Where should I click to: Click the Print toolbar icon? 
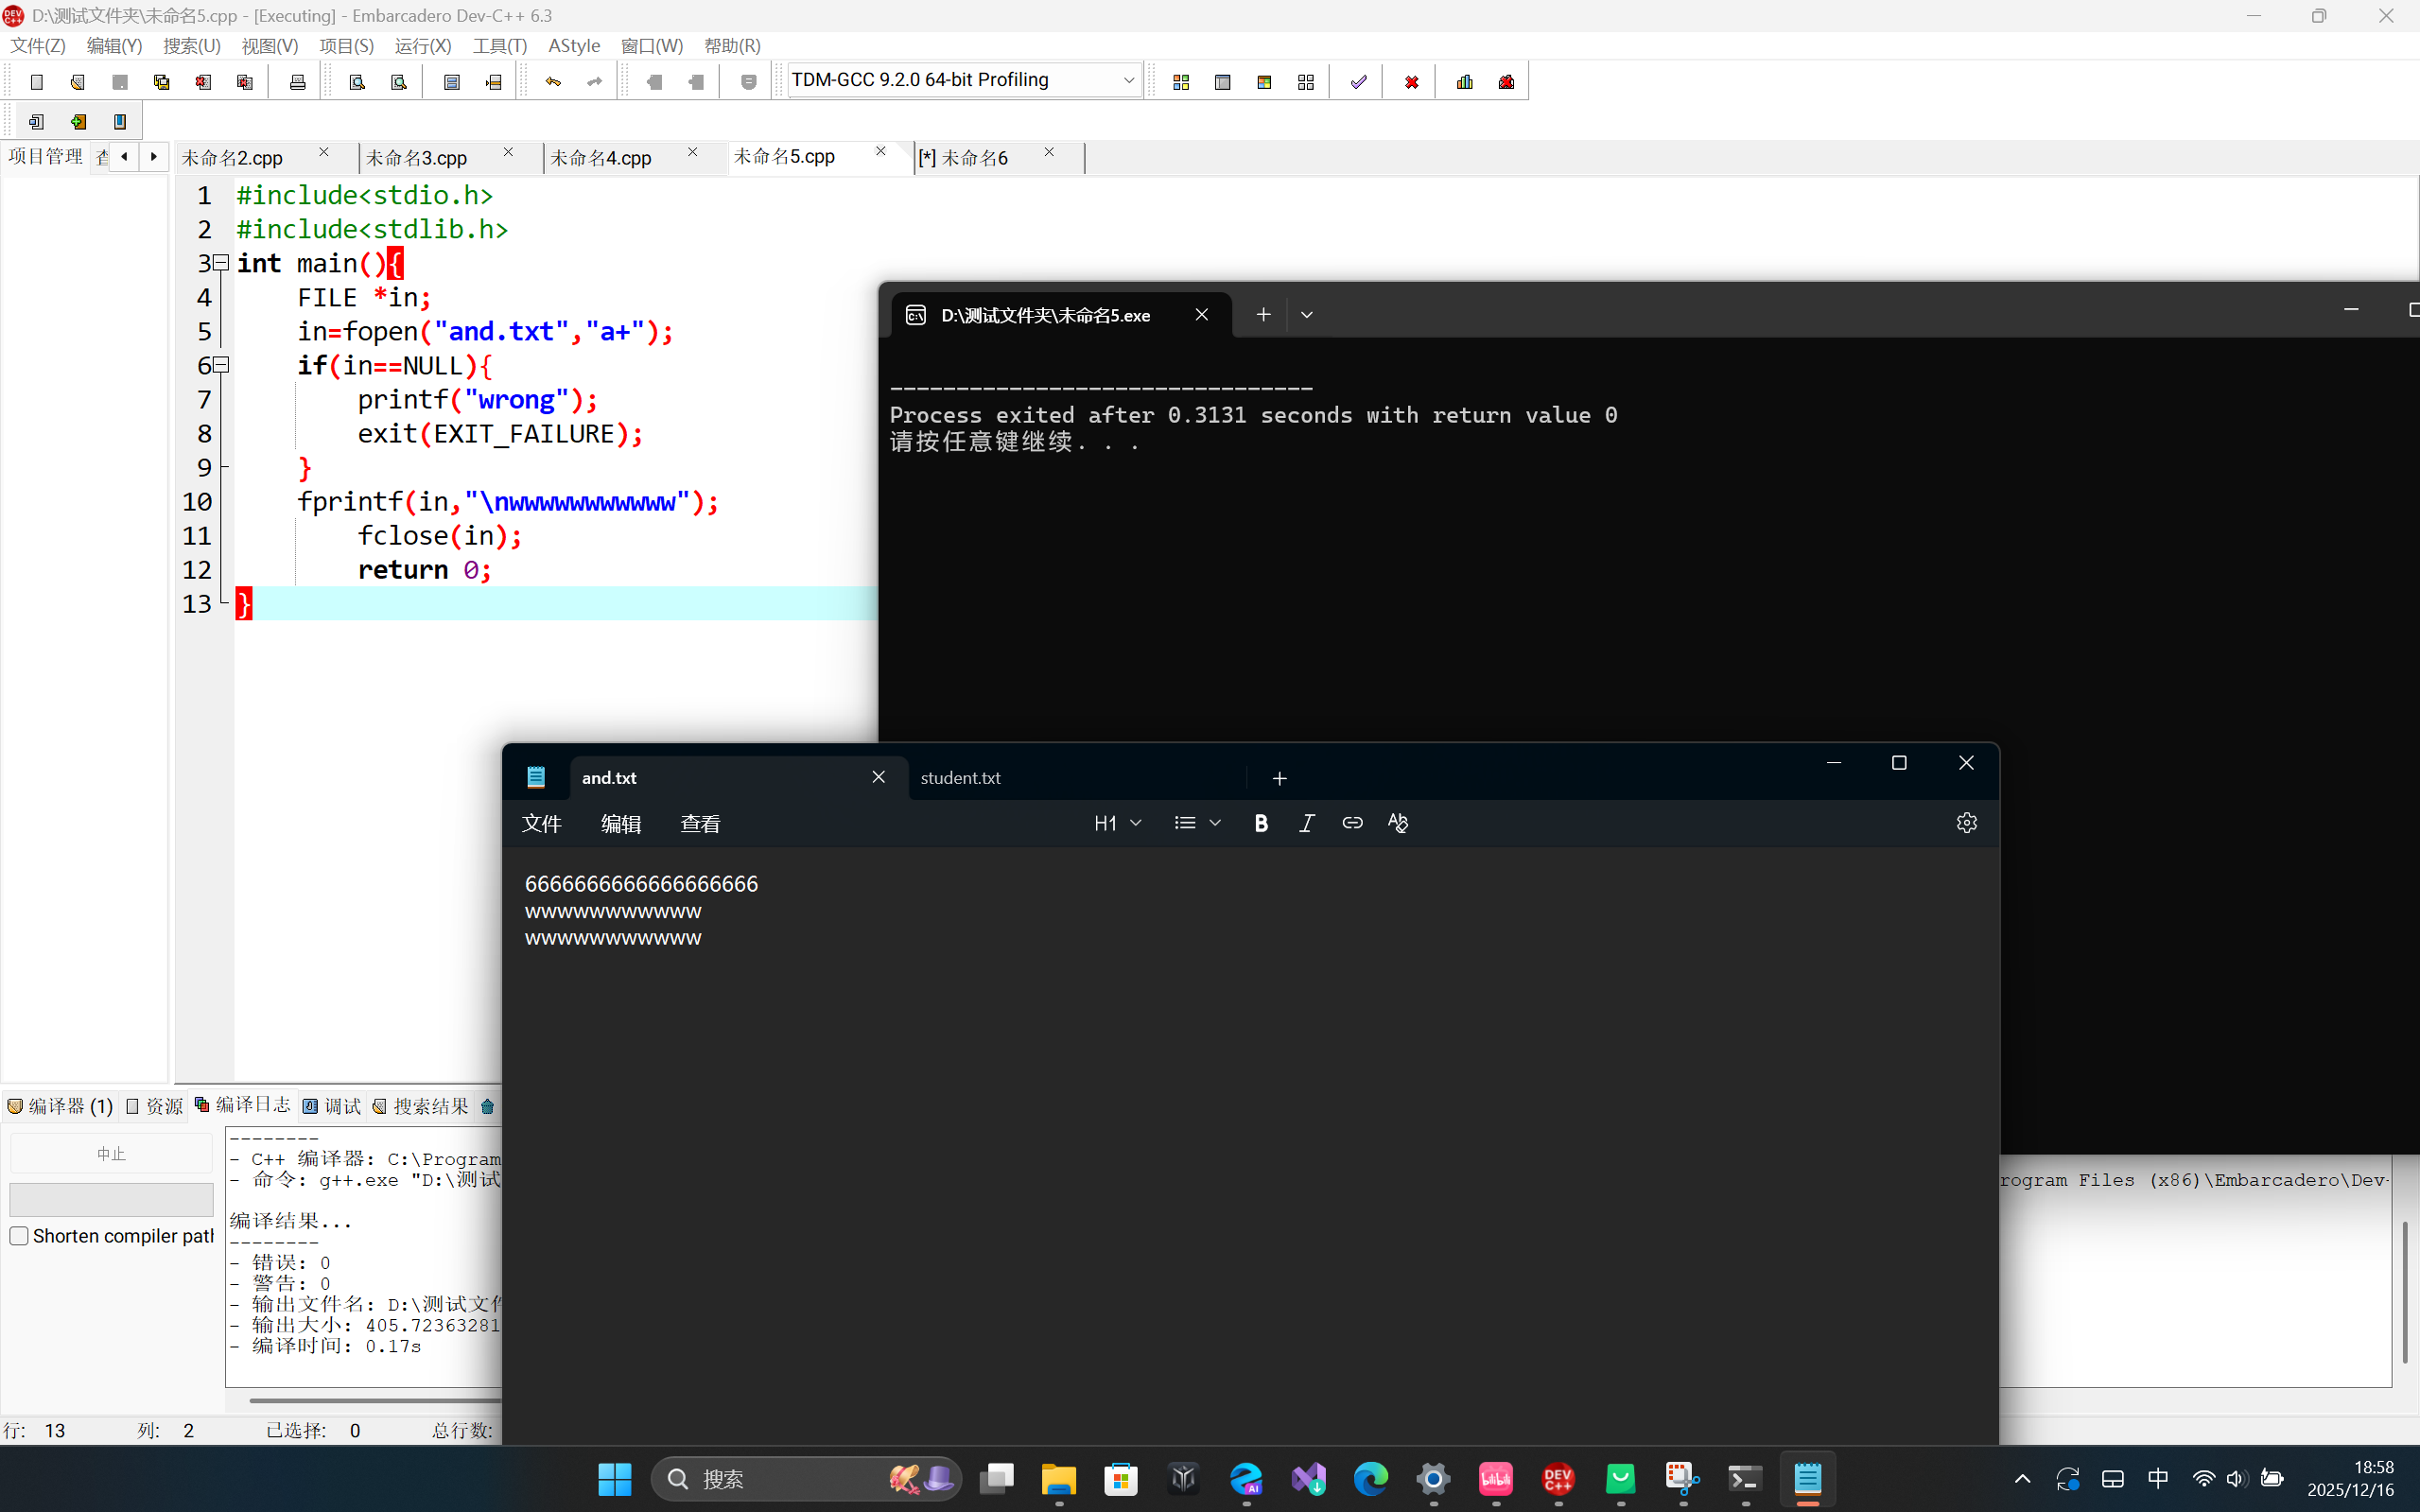tap(297, 82)
